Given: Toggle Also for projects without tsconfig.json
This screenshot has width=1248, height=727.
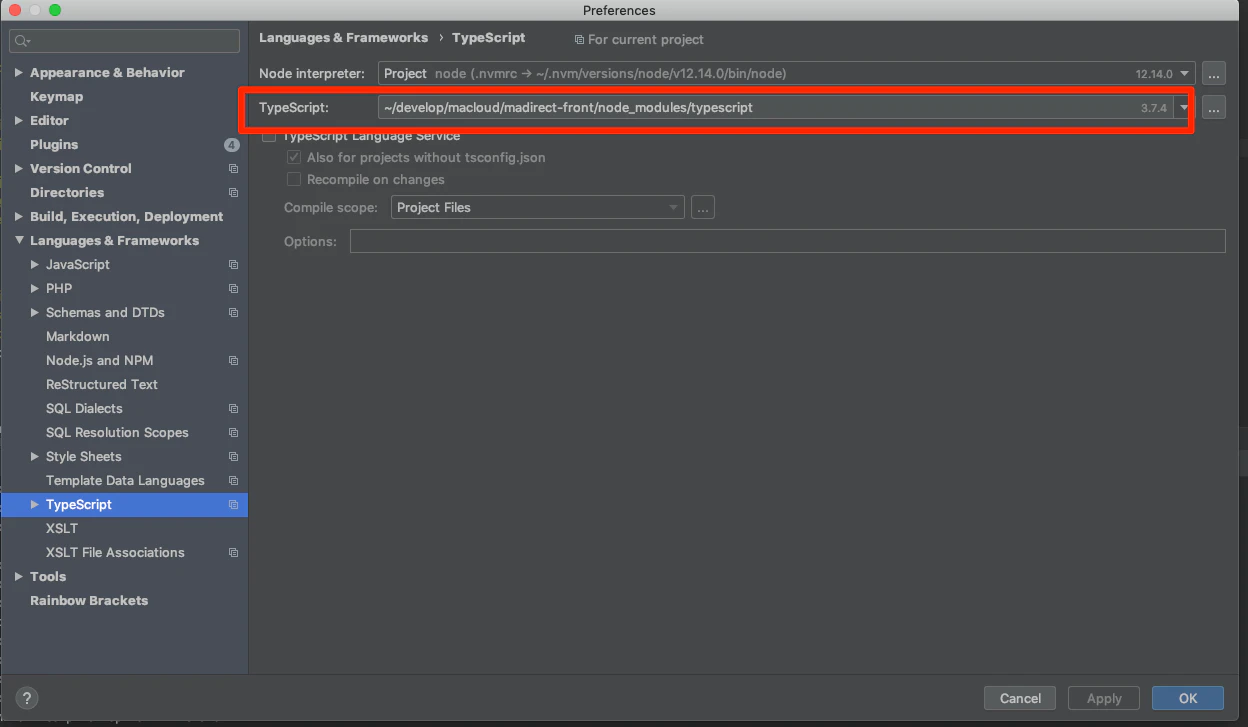Looking at the screenshot, I should click(x=294, y=158).
